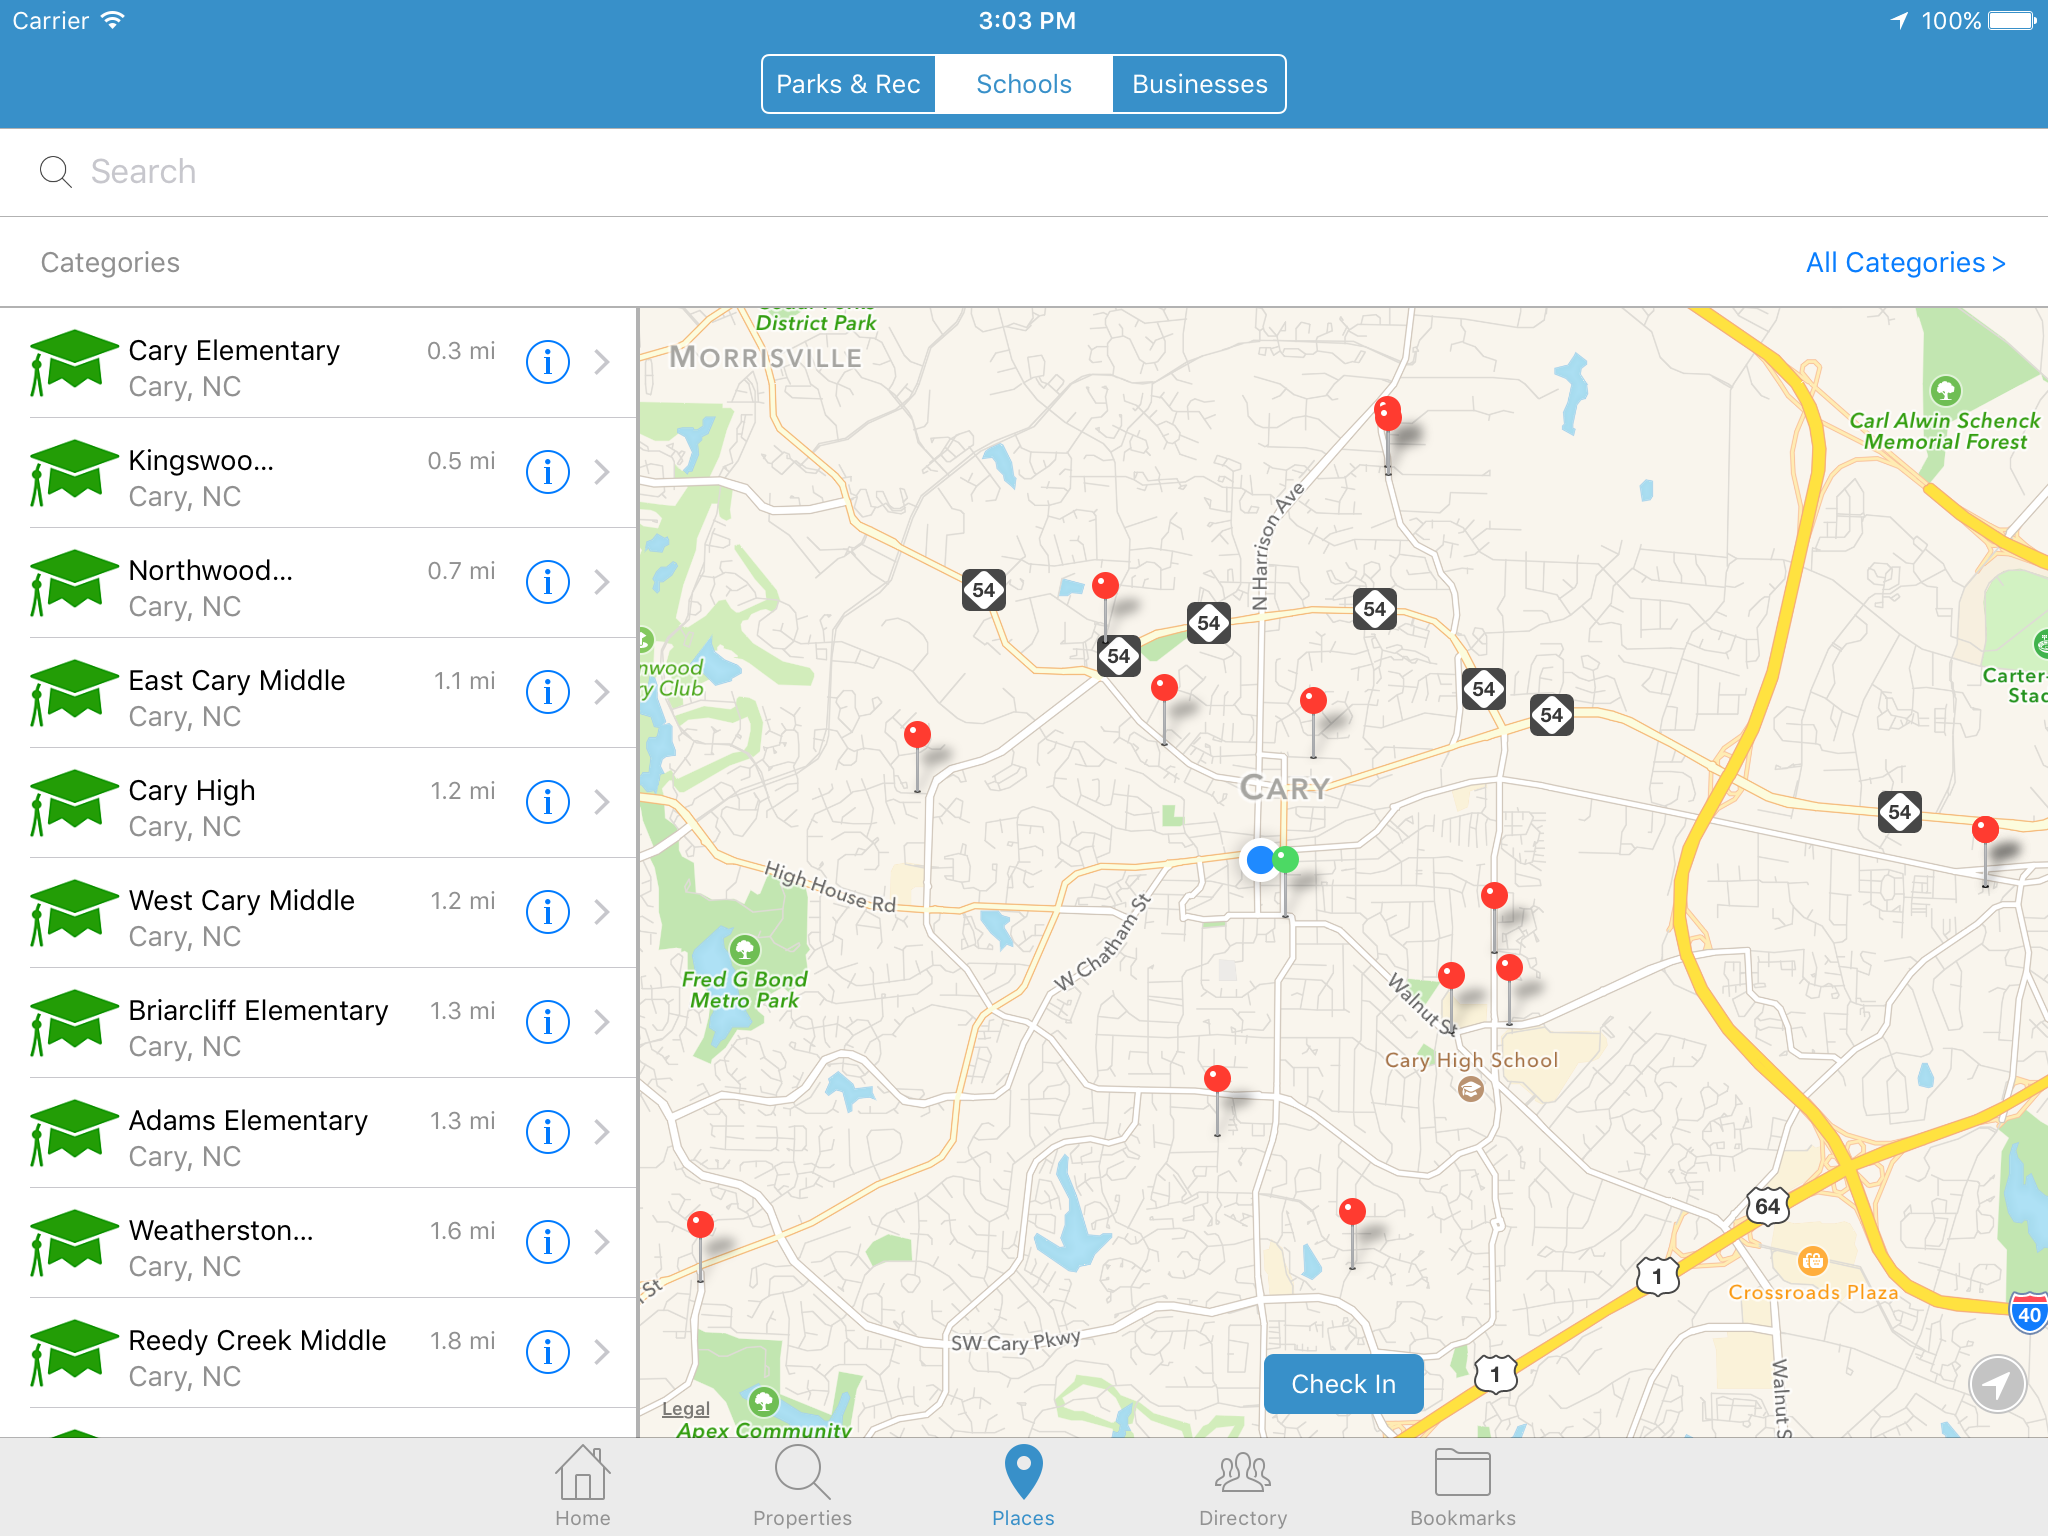
Task: Open info for East Cary Middle
Action: click(x=547, y=692)
